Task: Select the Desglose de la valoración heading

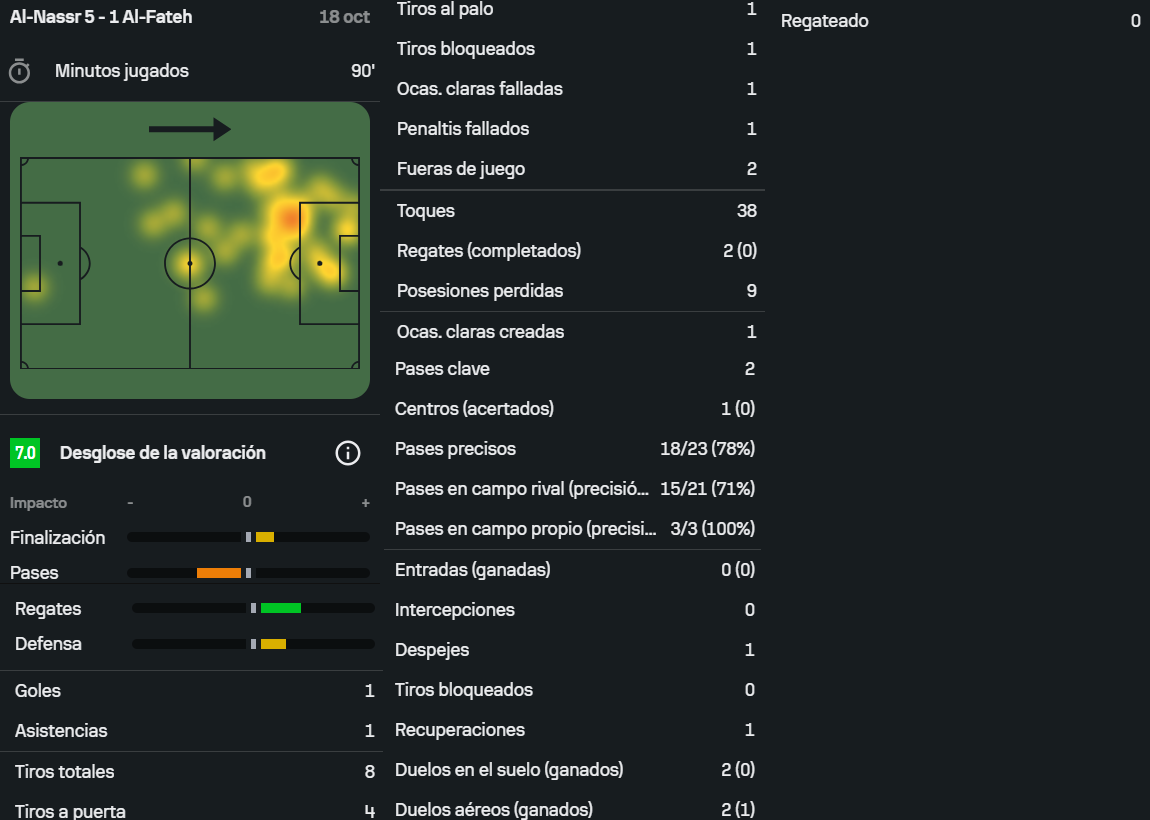Action: [x=163, y=453]
